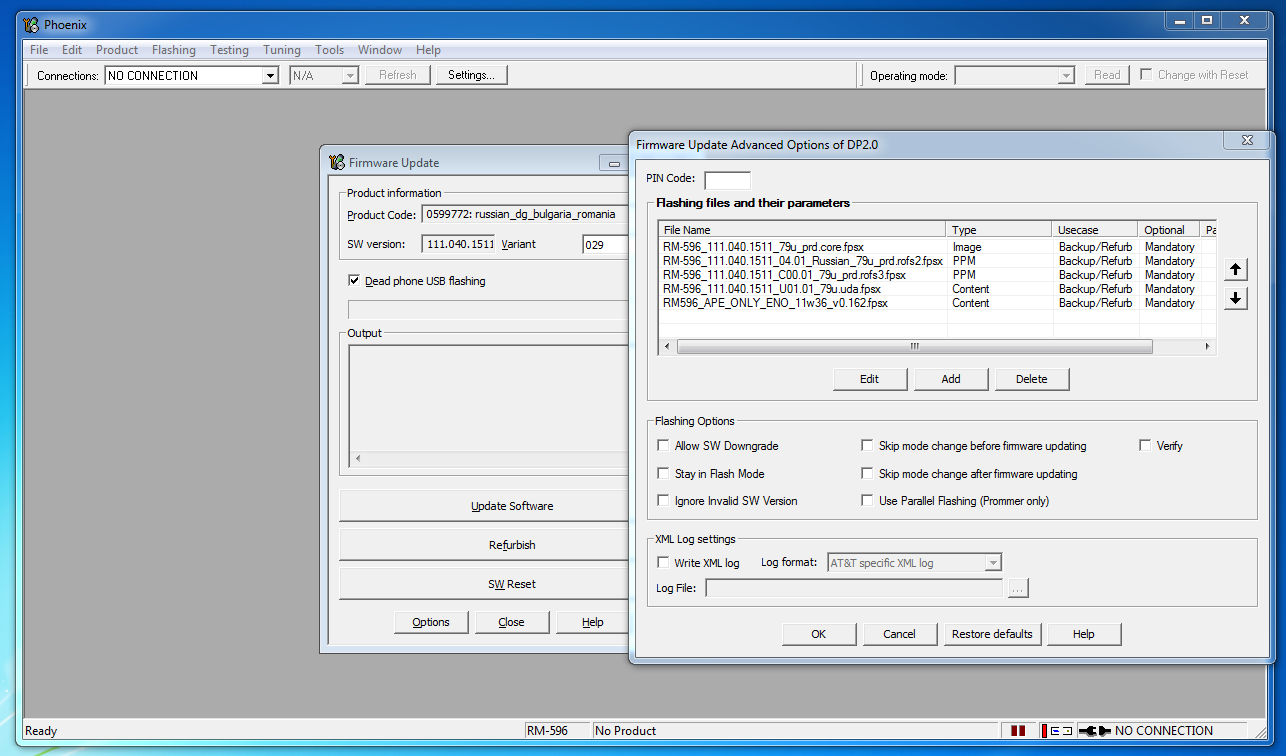Click the Firmware Update window icon
The width and height of the screenshot is (1286, 756).
coord(337,162)
